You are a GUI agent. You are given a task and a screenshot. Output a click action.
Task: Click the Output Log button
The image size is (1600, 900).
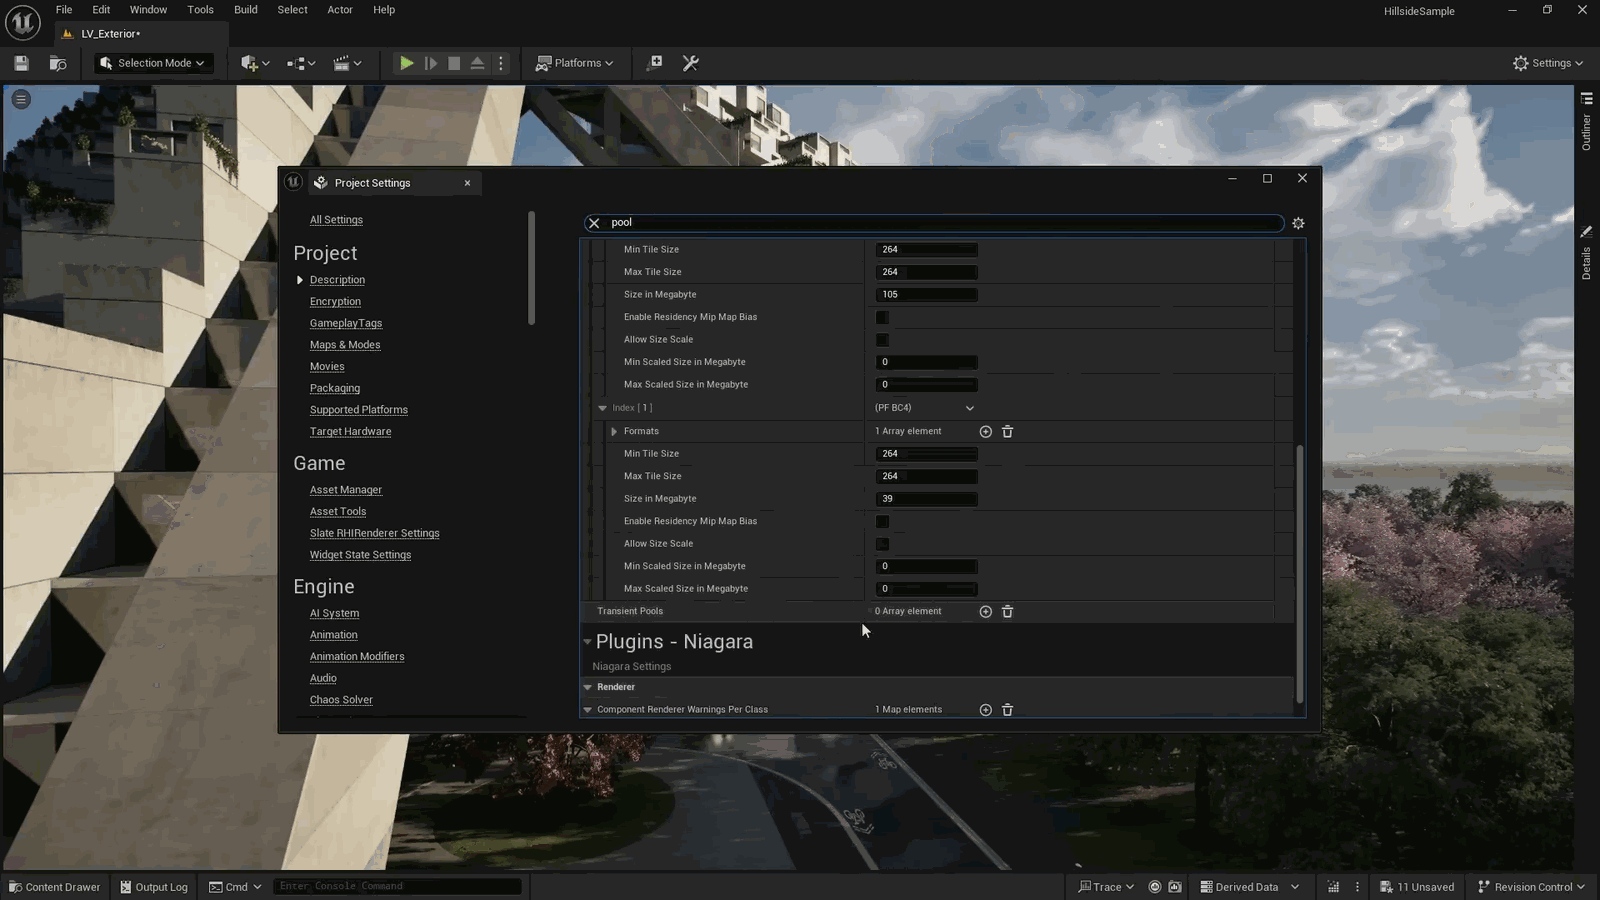(x=154, y=887)
